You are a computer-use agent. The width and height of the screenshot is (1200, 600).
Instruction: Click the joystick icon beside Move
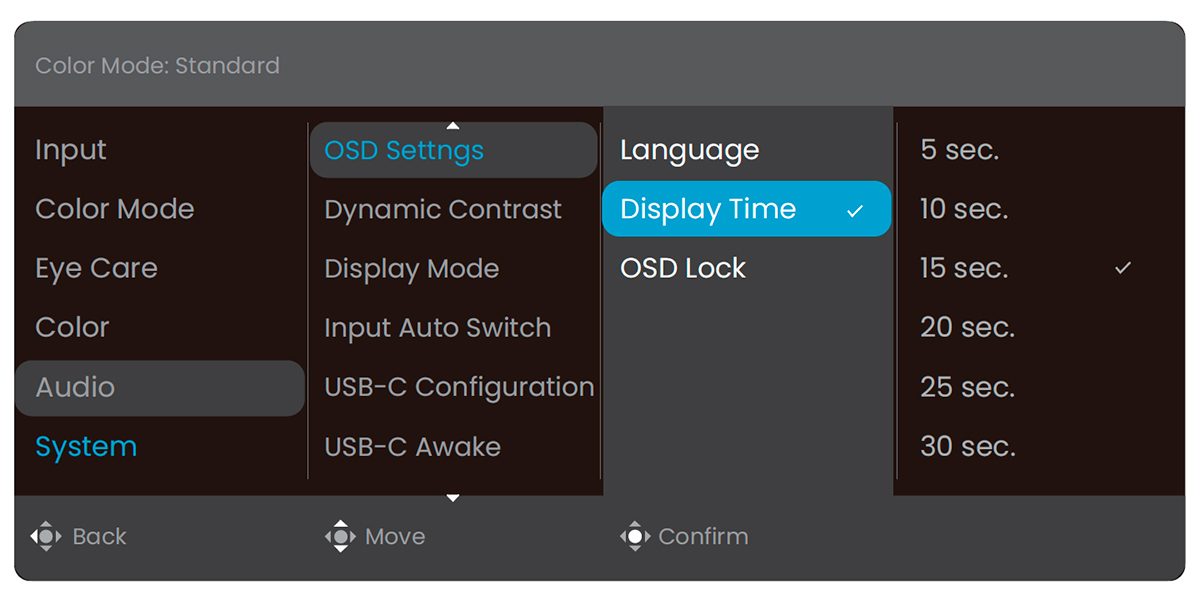tap(341, 537)
